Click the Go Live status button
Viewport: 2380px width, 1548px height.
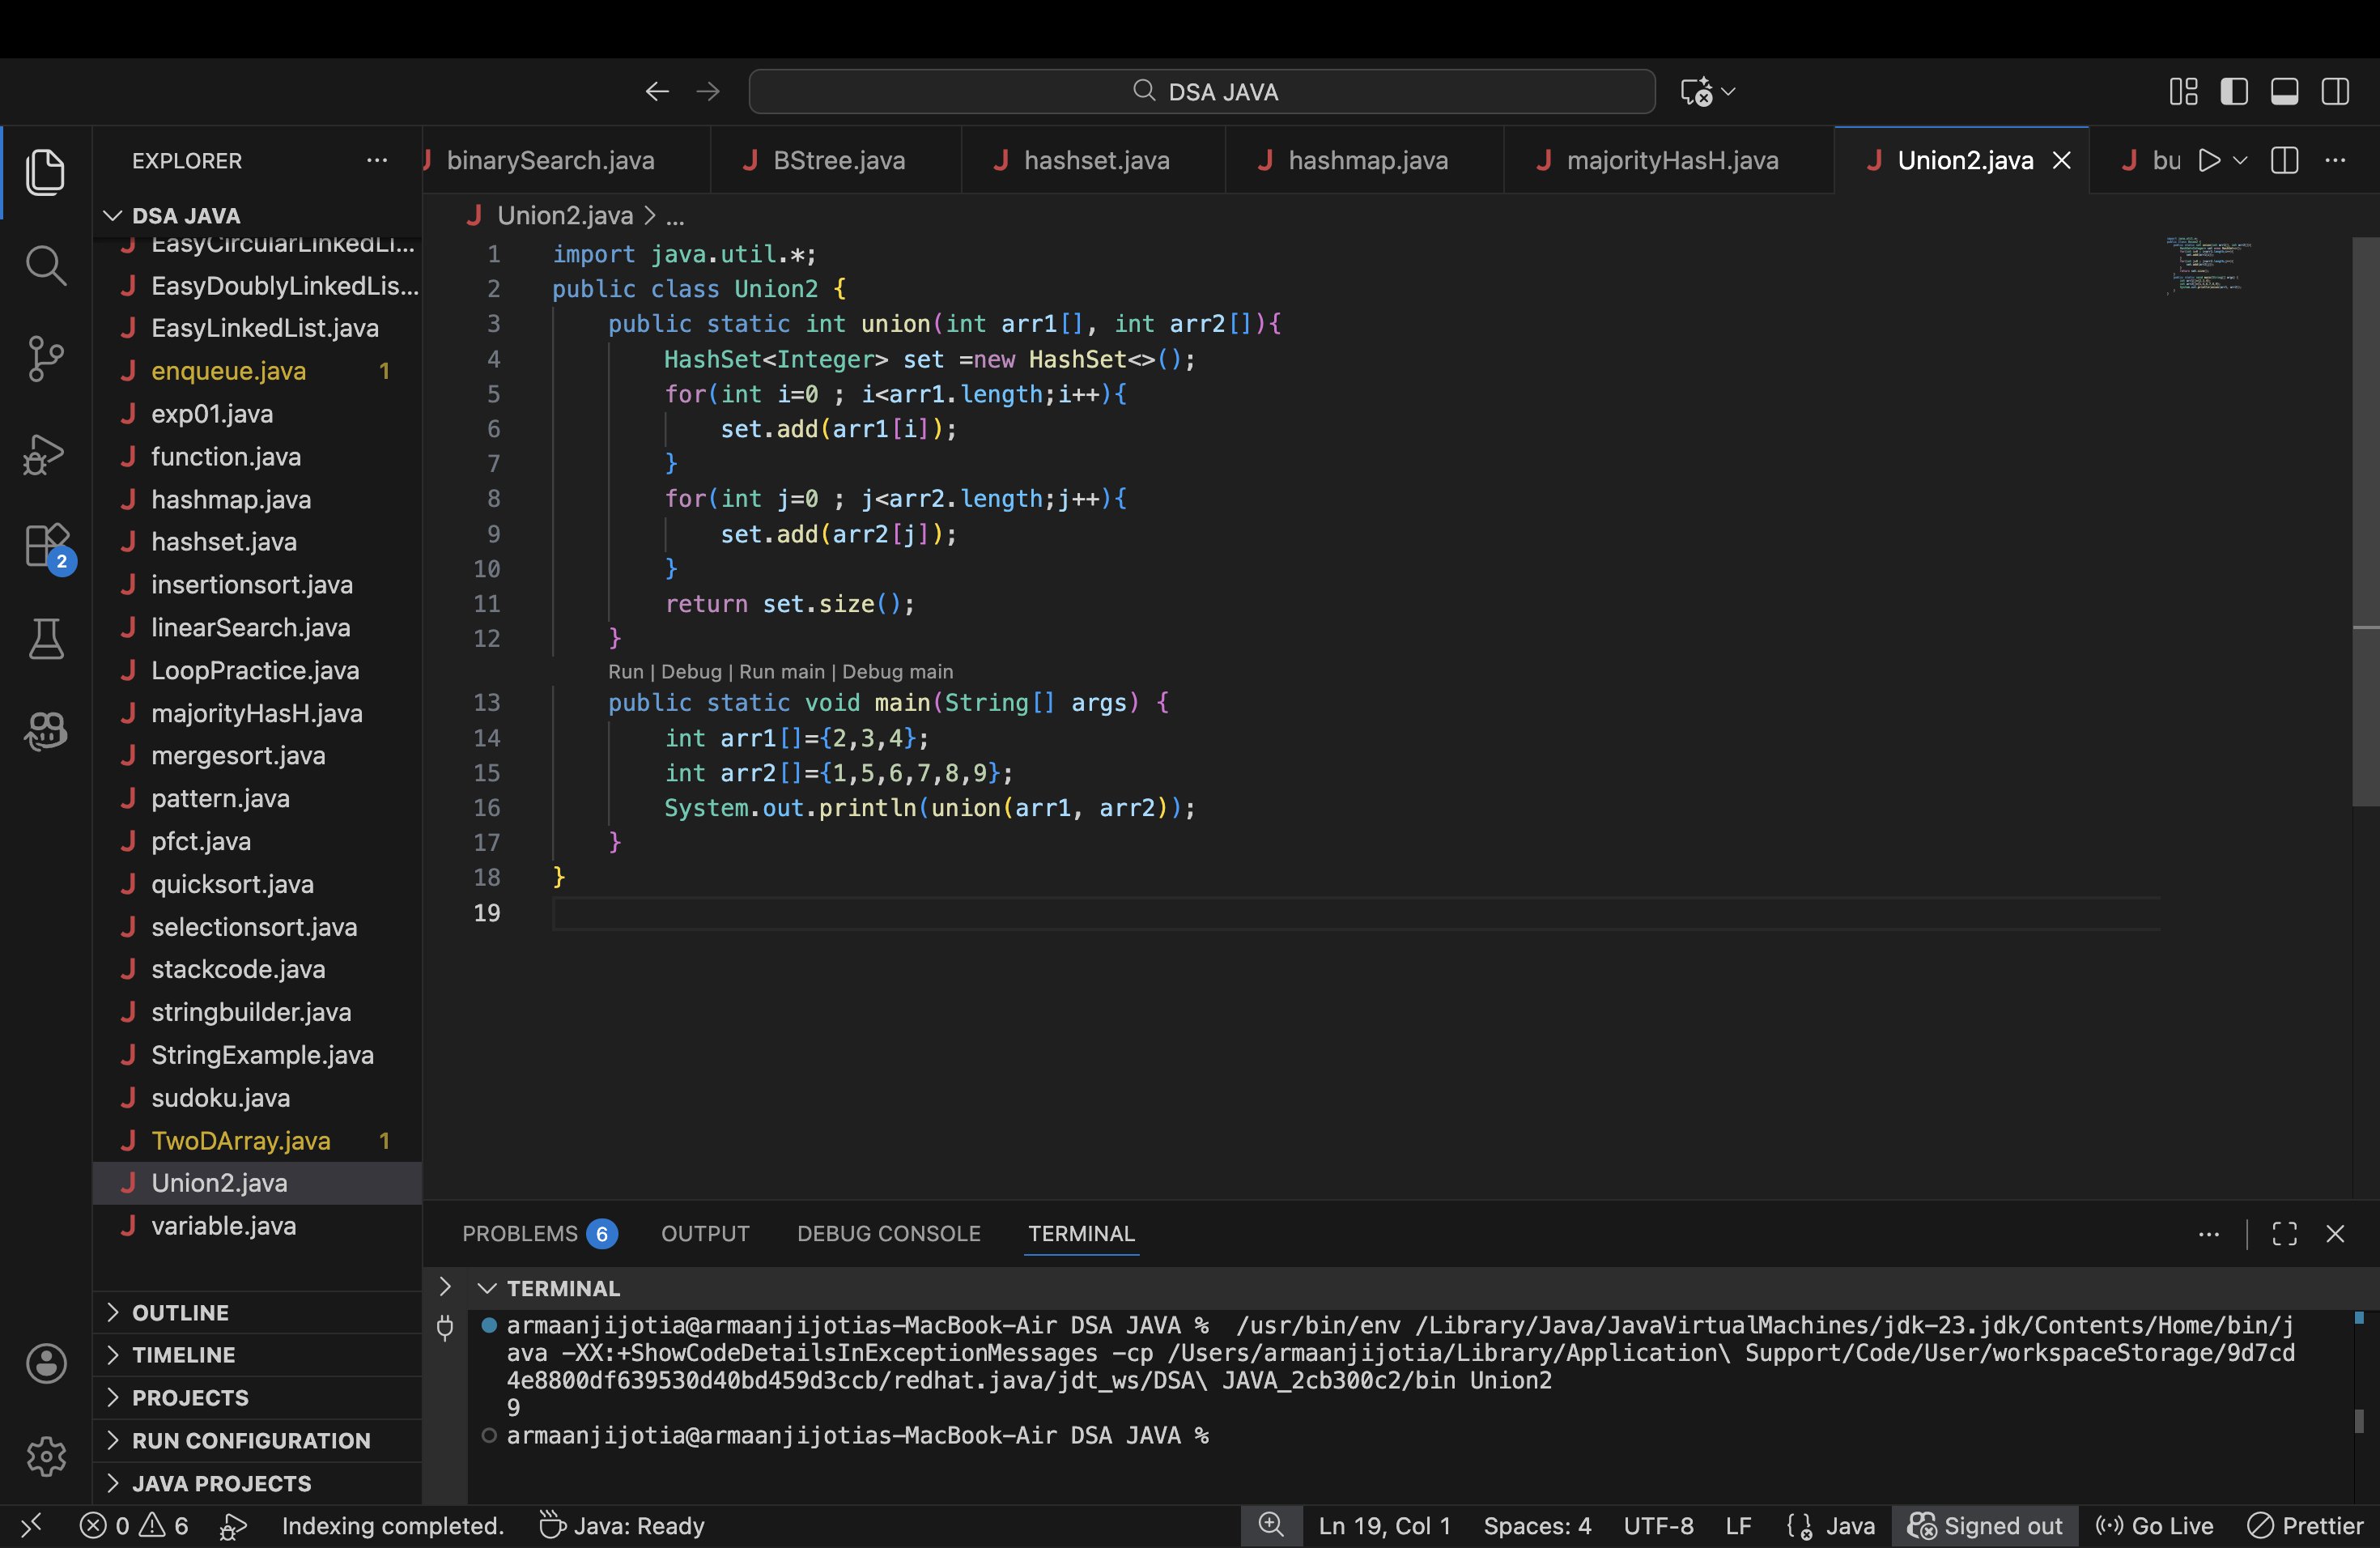(x=2155, y=1525)
